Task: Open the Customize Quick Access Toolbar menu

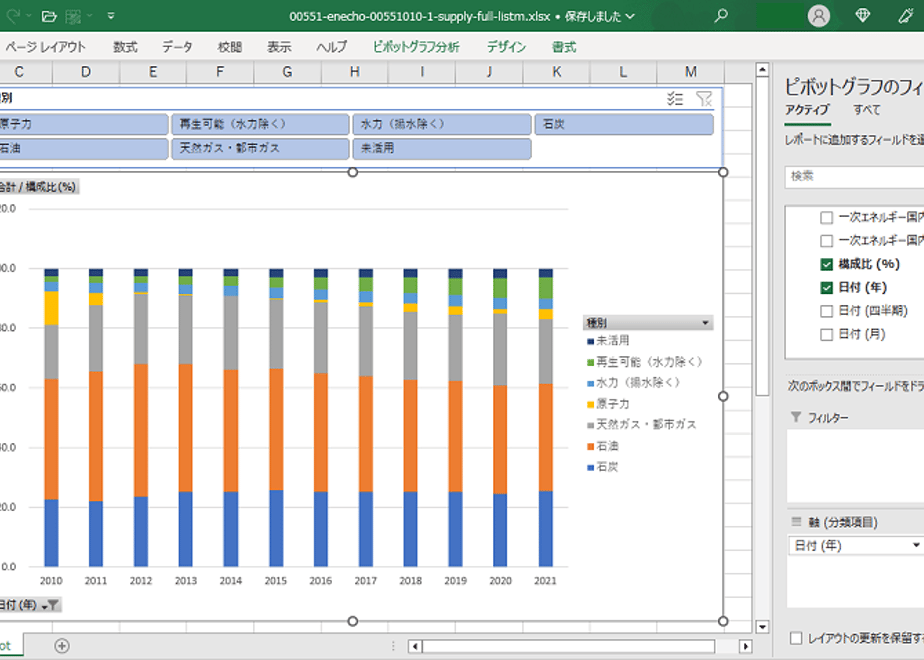Action: point(111,16)
